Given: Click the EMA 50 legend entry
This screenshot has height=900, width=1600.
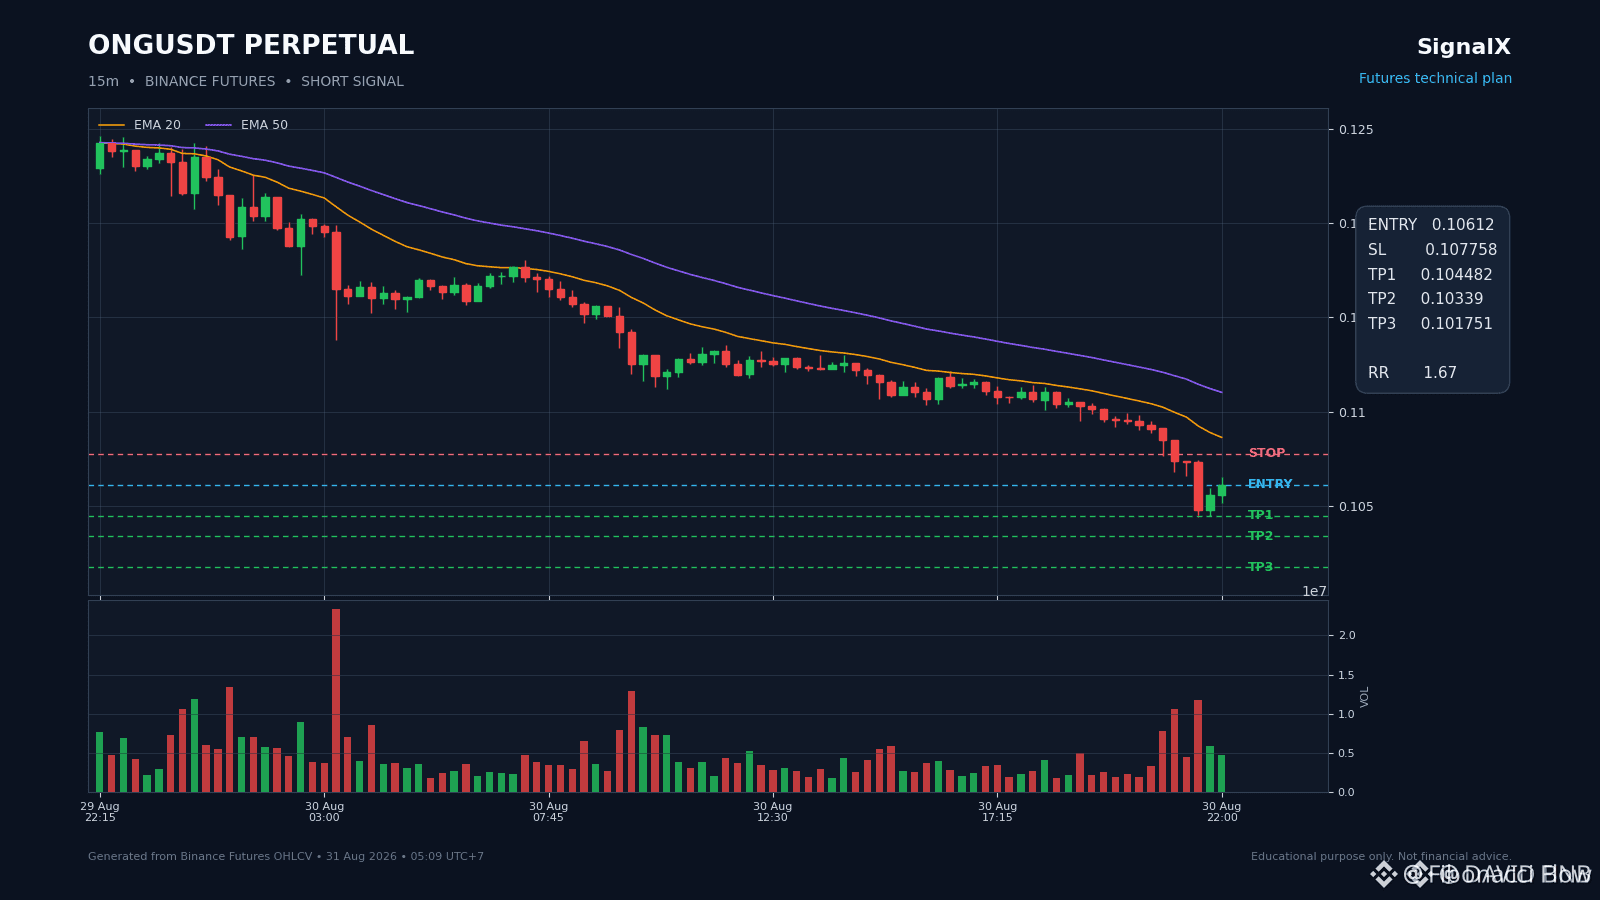Looking at the screenshot, I should (x=247, y=125).
